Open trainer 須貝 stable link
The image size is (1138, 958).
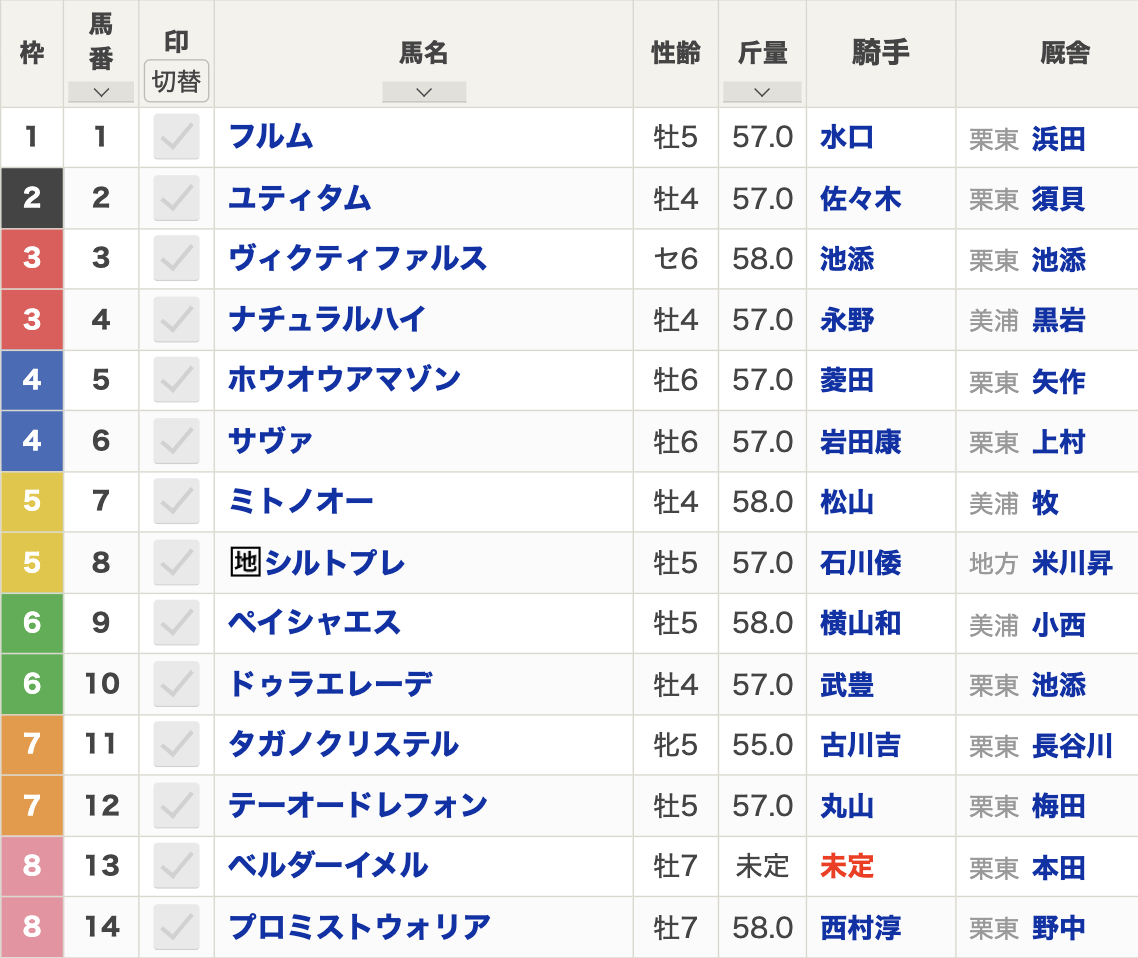pos(1059,200)
